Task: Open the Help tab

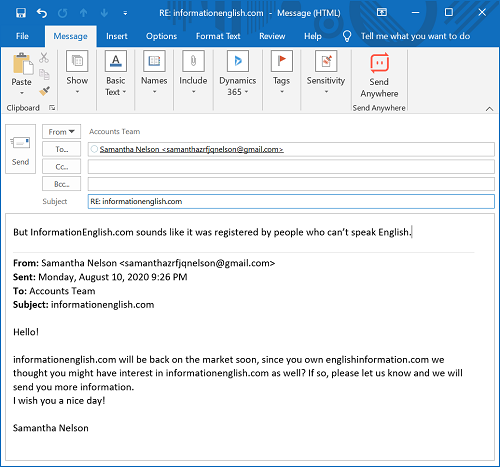Action: pyautogui.click(x=313, y=36)
